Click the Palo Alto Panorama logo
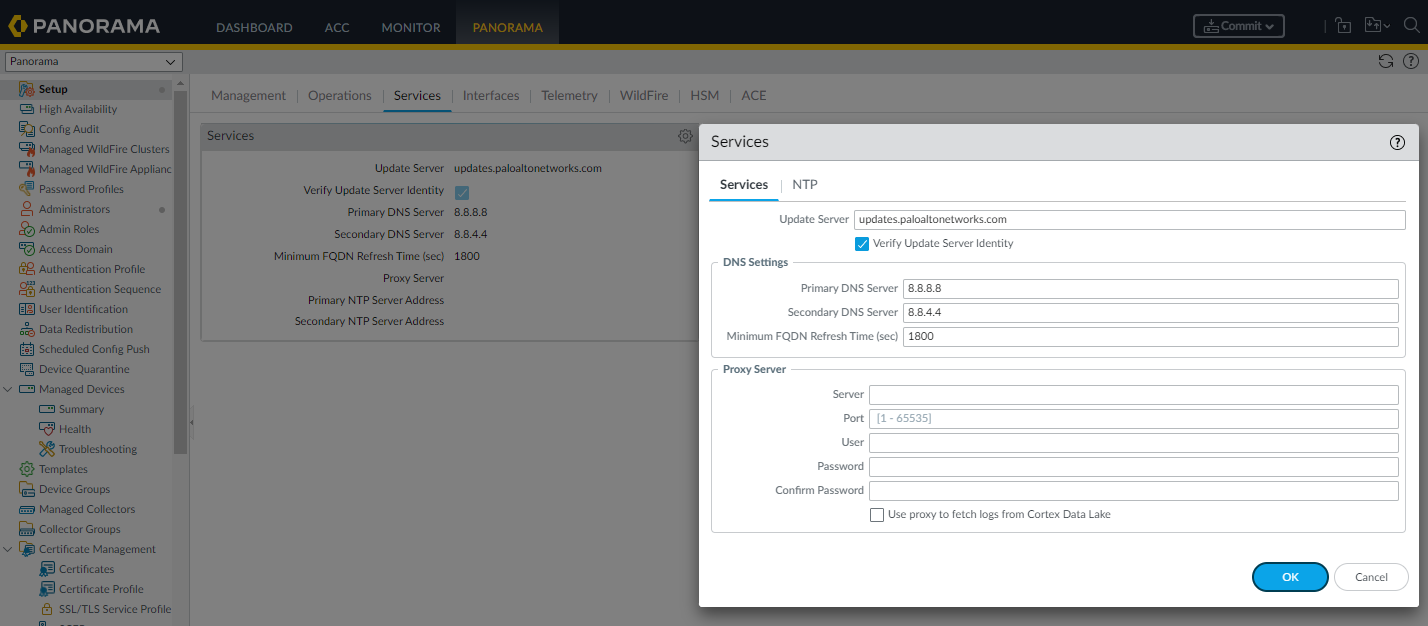Image resolution: width=1428 pixels, height=626 pixels. point(84,27)
